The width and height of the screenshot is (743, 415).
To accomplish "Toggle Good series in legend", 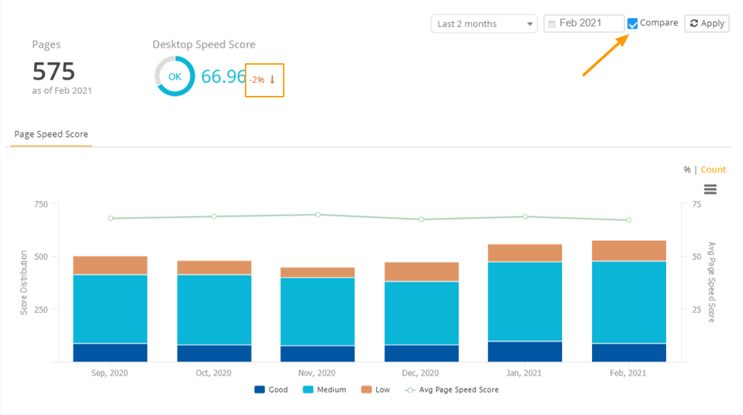I will click(271, 389).
